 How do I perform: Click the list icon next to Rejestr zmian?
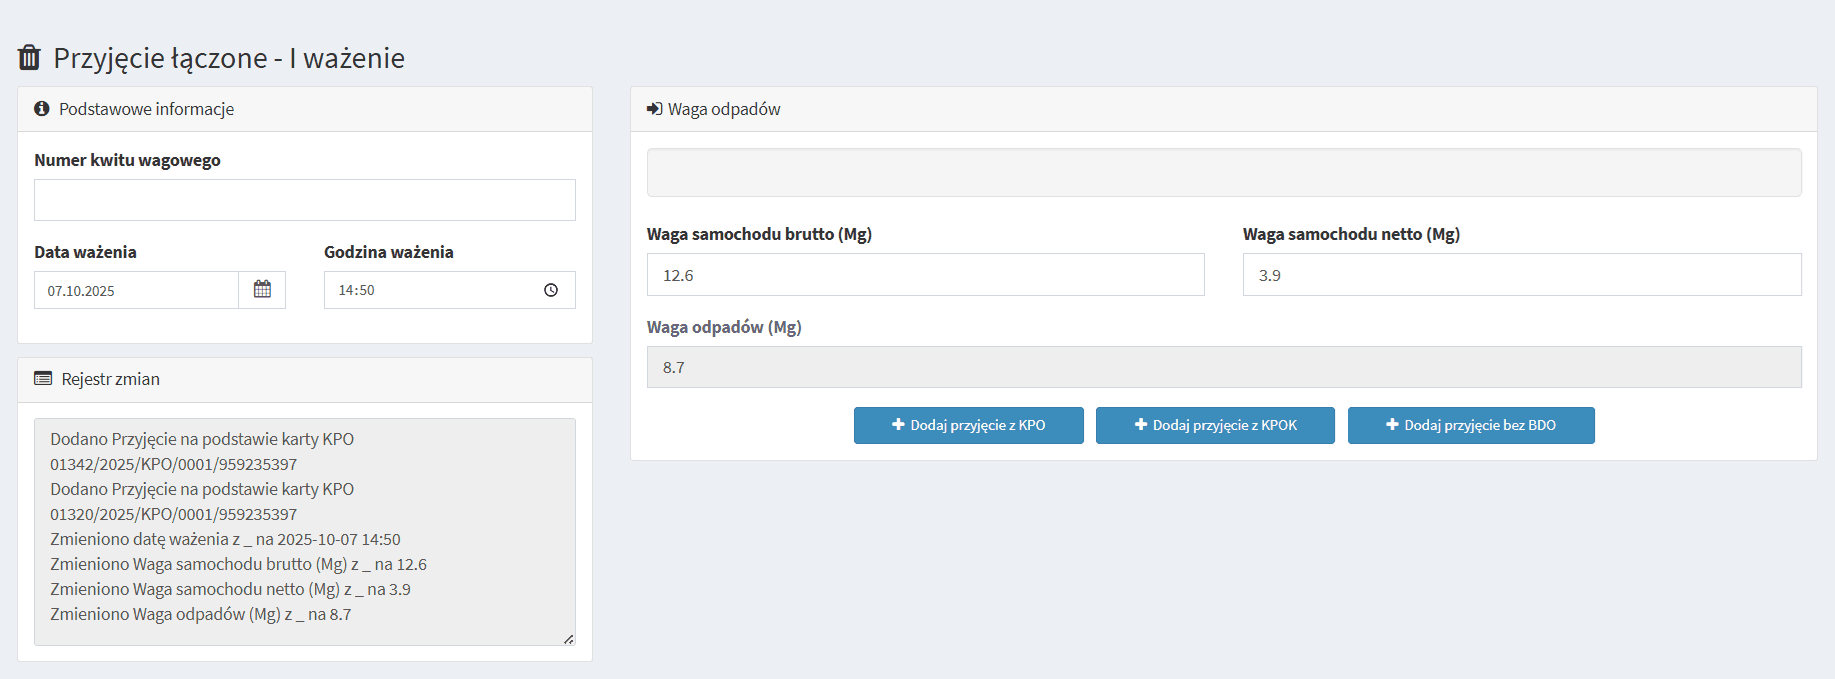pyautogui.click(x=43, y=379)
